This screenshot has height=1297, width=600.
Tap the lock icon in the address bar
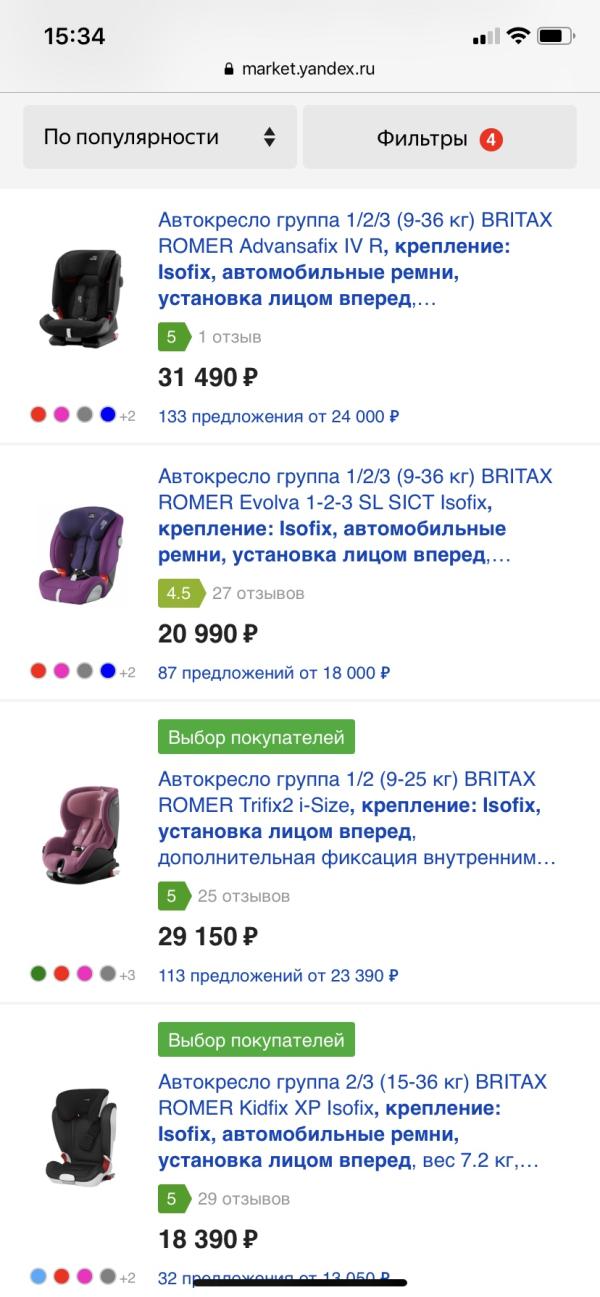coord(229,70)
